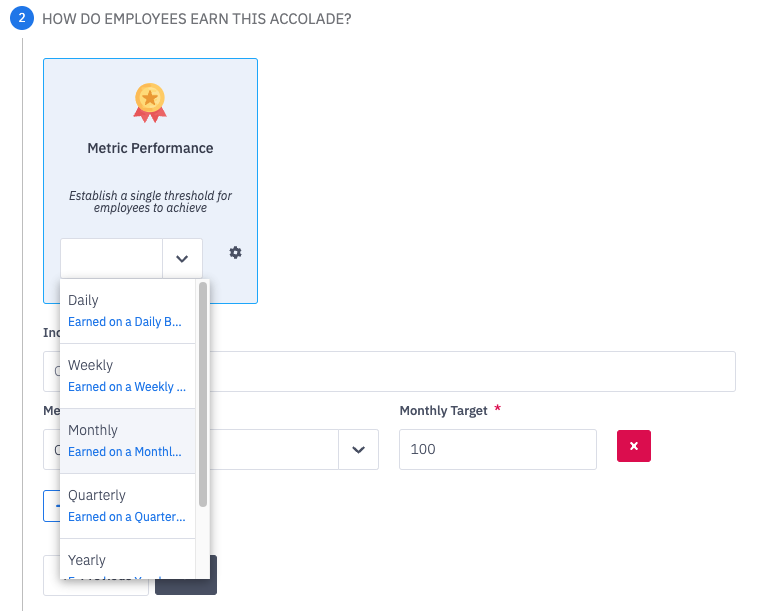Click the step 2 number badge
The image size is (759, 611).
[x=21, y=18]
